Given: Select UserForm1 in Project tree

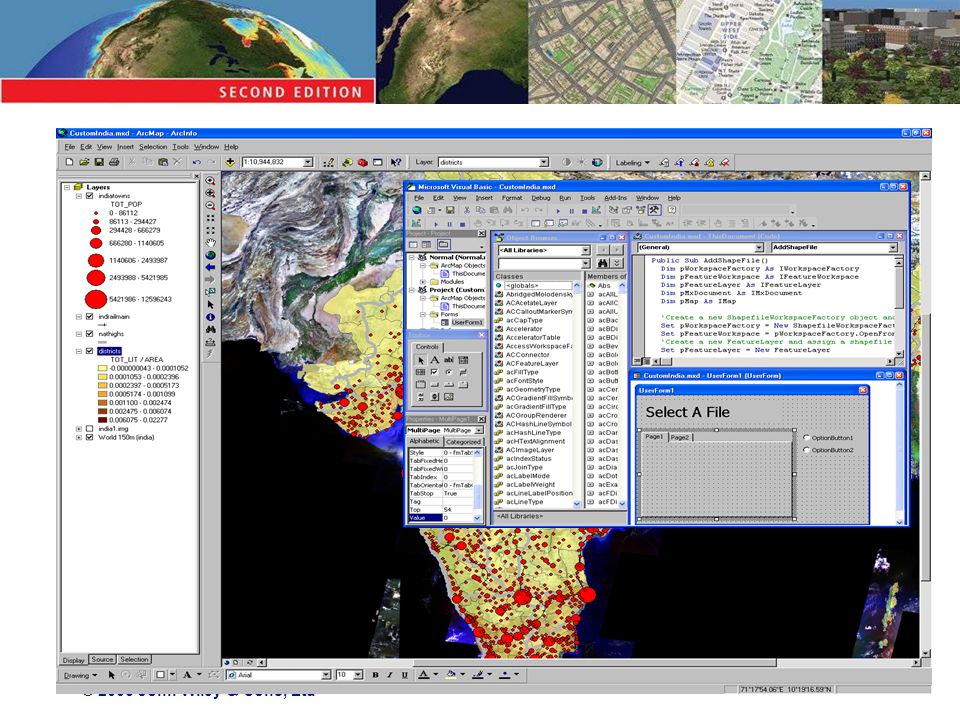Looking at the screenshot, I should tap(467, 322).
